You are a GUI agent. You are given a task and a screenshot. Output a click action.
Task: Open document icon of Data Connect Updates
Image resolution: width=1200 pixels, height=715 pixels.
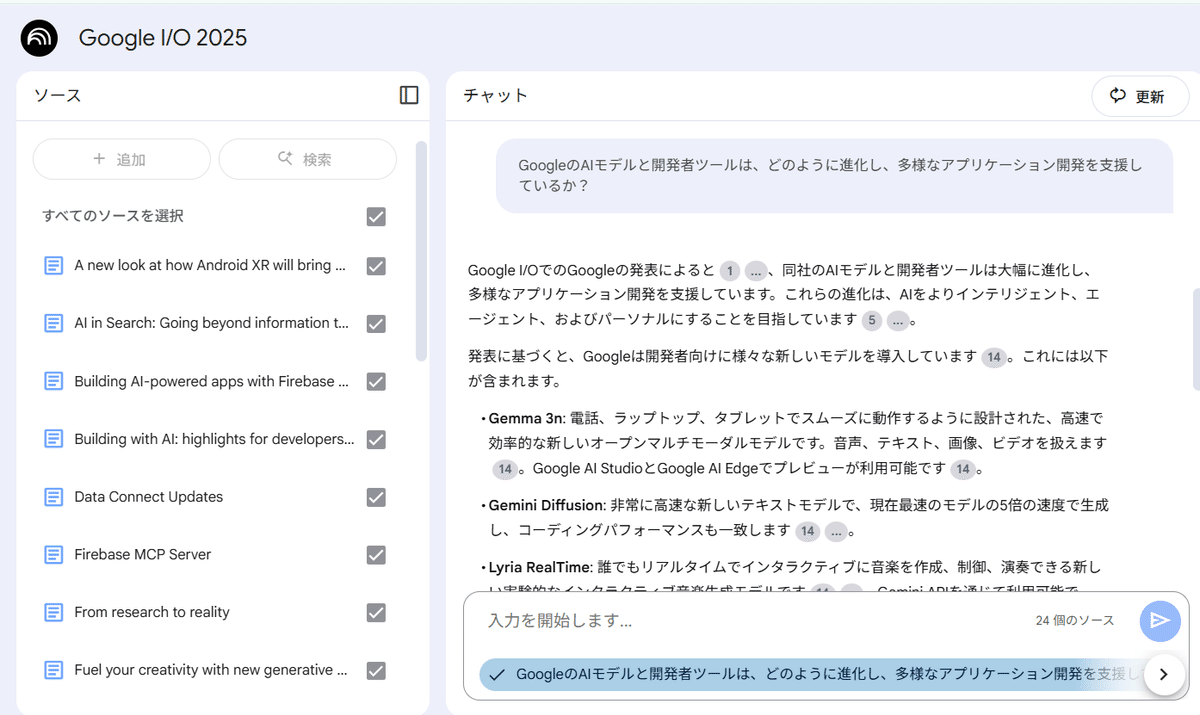click(53, 497)
